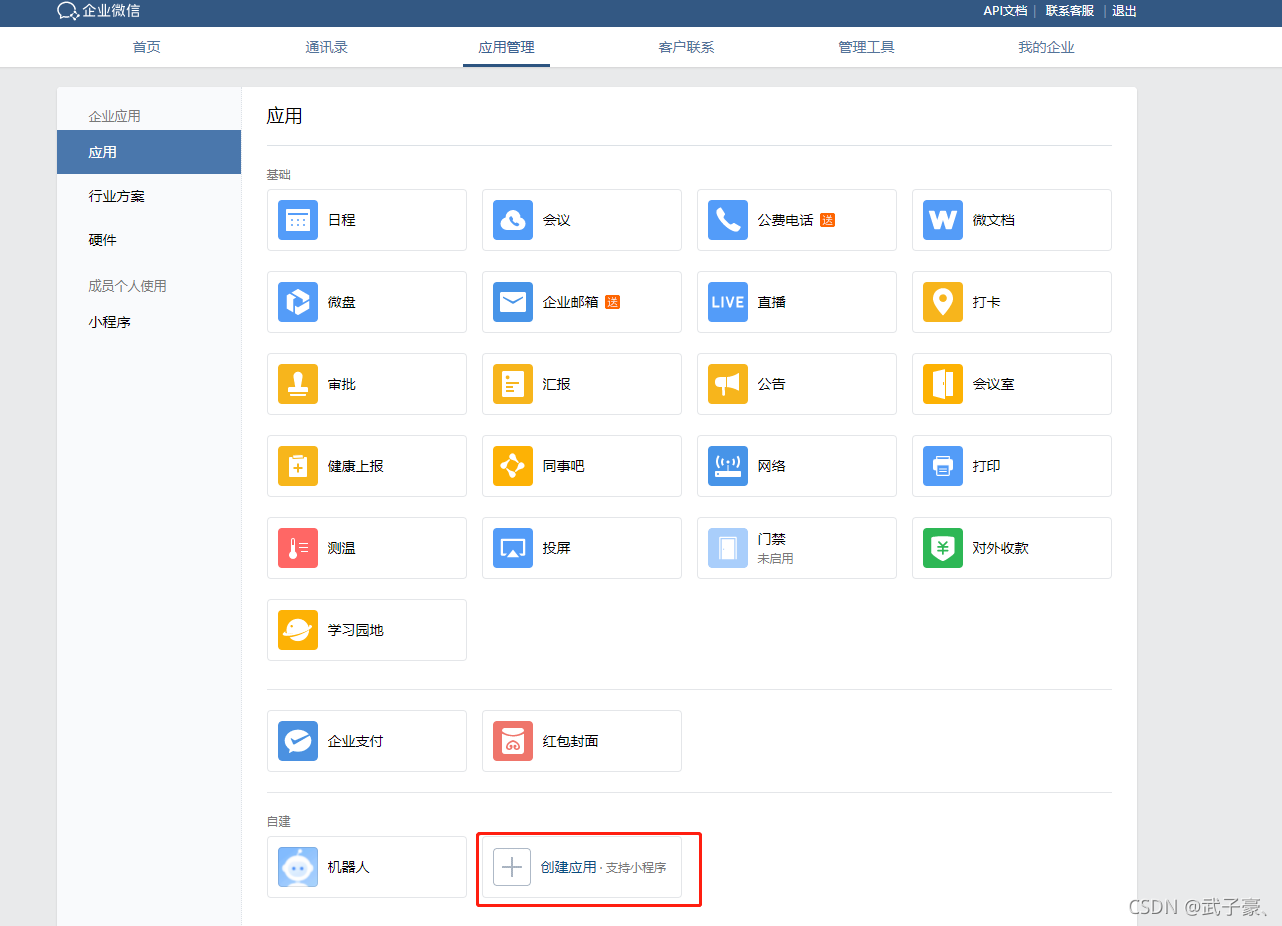Click the 企业微信 logo
This screenshot has height=926, width=1282.
click(98, 11)
